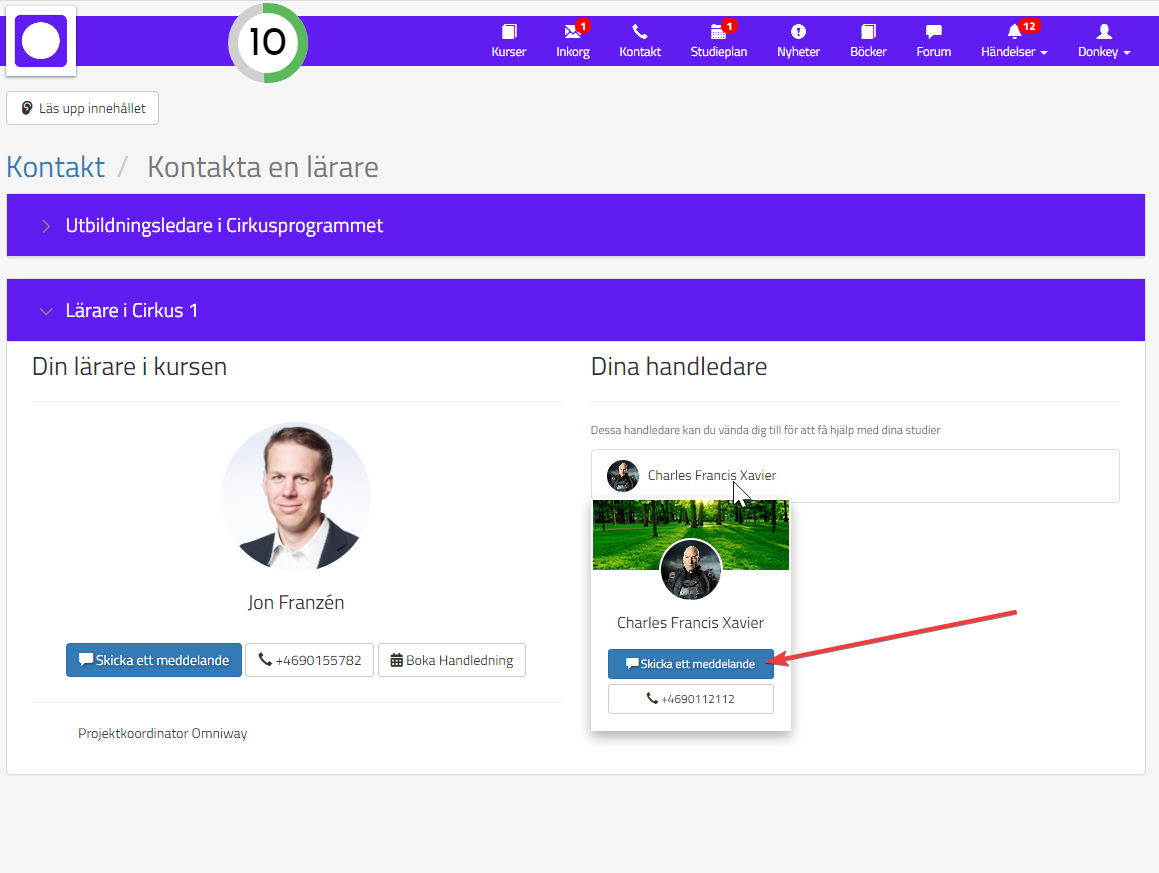Send a message to Jon Franzén
This screenshot has width=1159, height=873.
coord(154,660)
